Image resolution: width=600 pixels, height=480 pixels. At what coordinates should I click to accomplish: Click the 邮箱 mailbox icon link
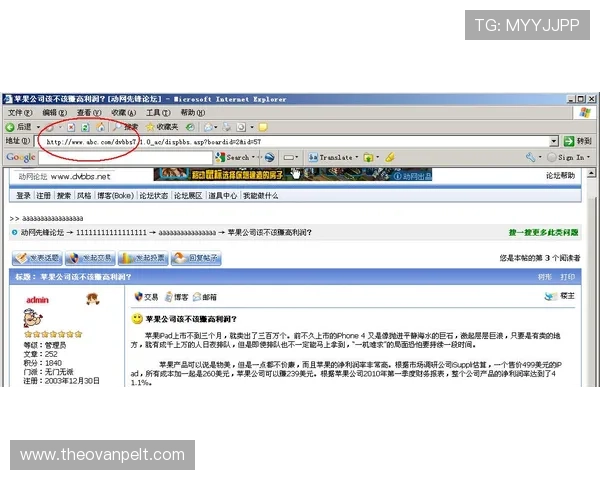point(205,297)
